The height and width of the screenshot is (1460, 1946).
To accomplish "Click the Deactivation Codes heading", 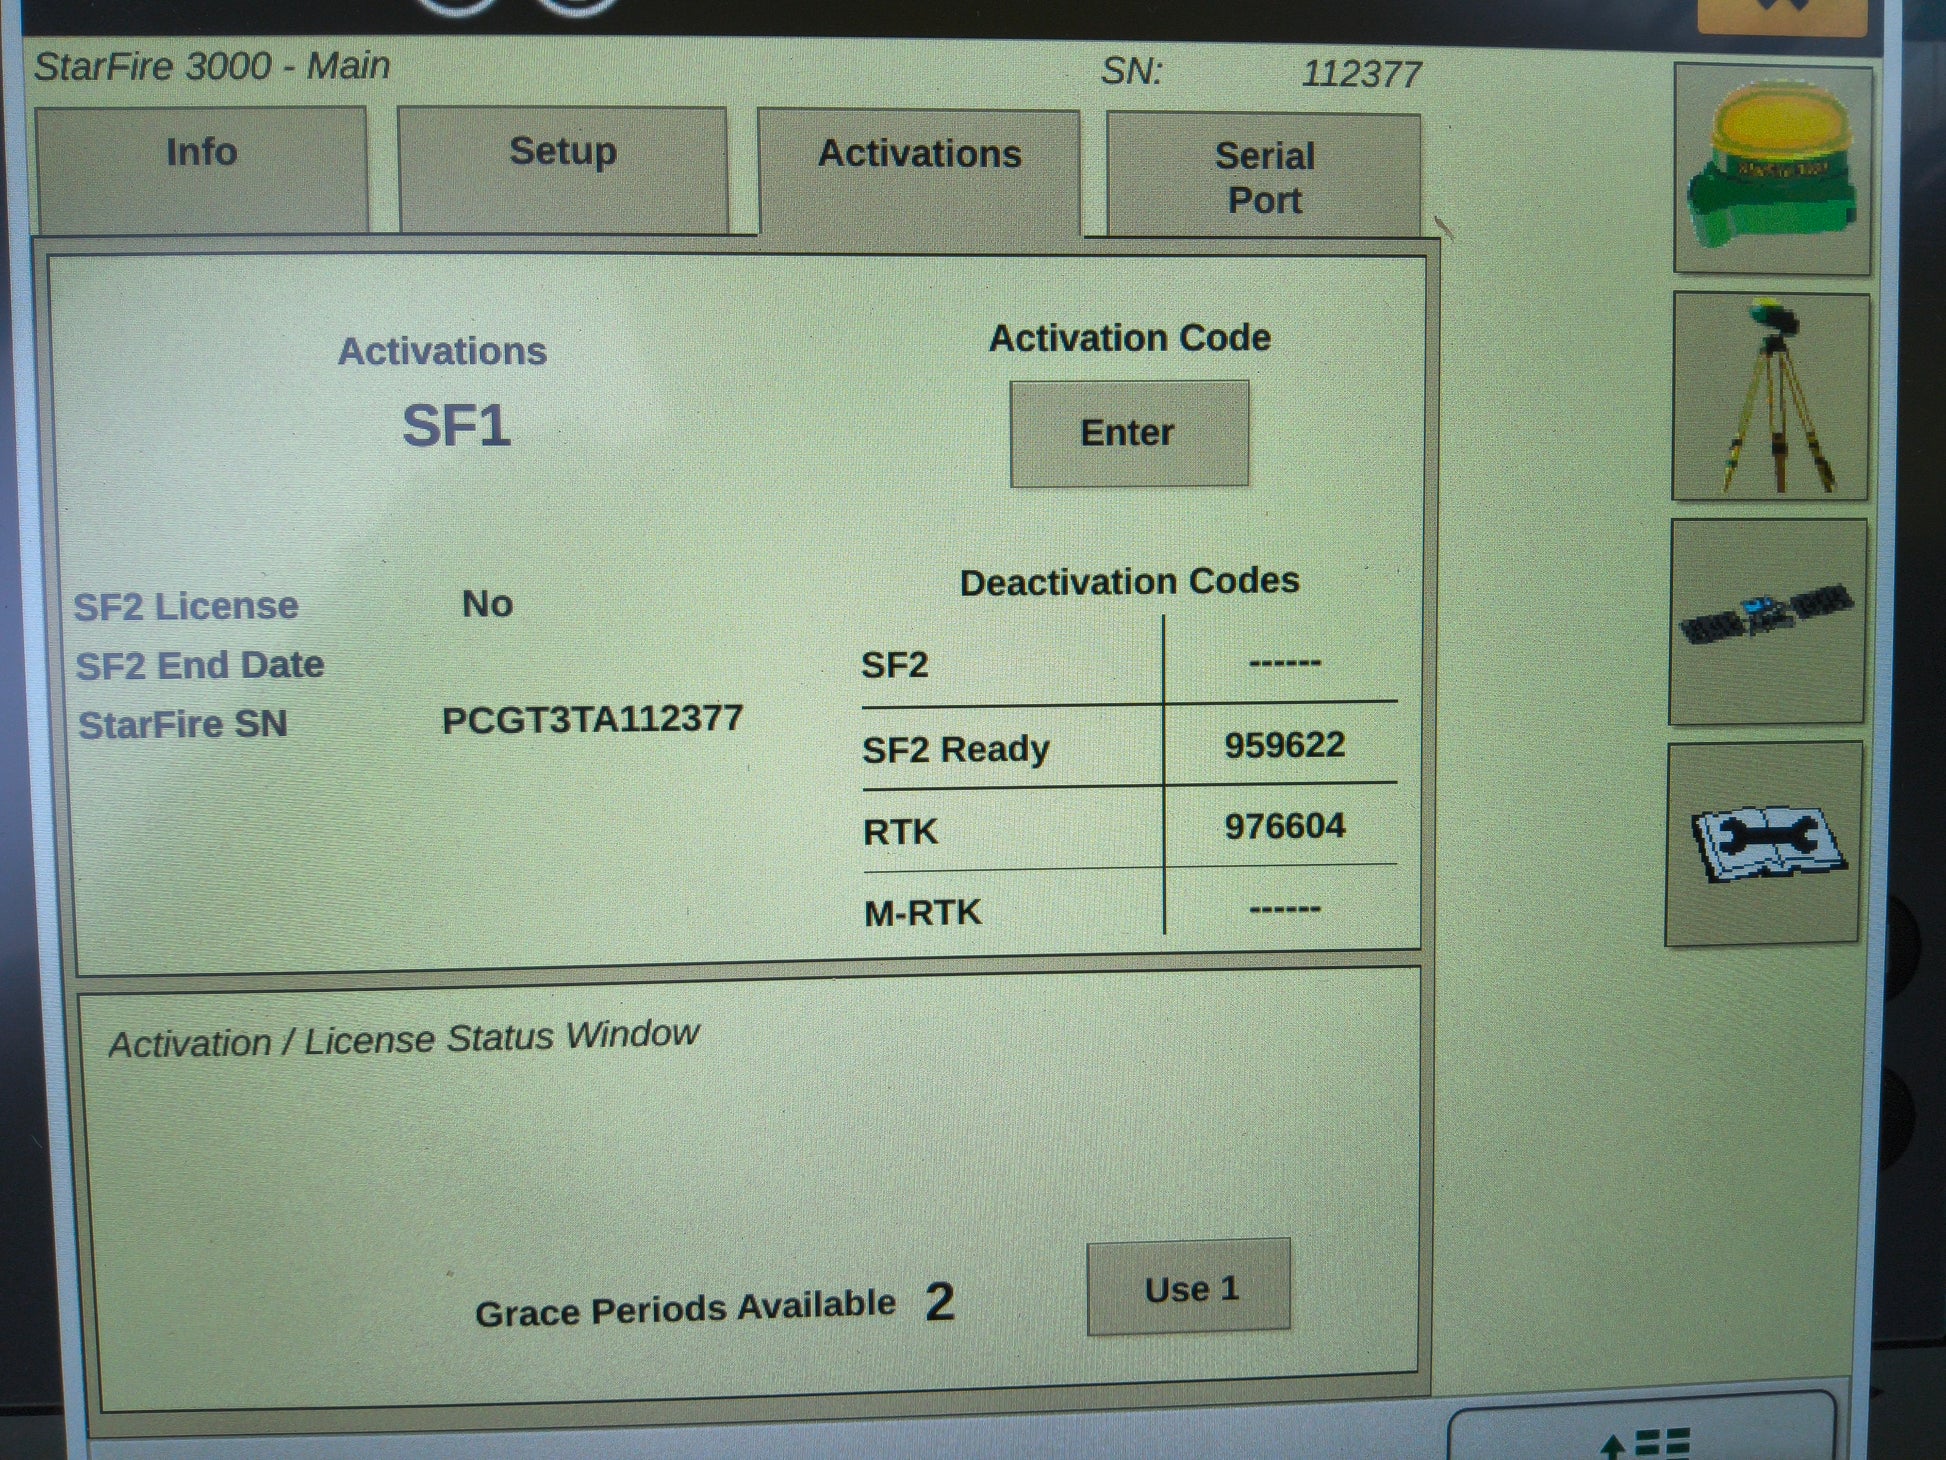I will tap(1130, 581).
